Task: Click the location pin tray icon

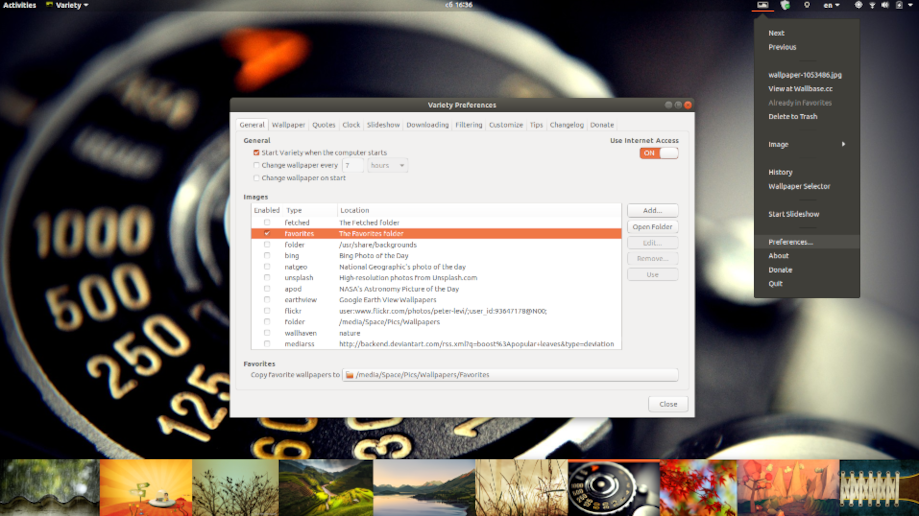Action: 807,5
